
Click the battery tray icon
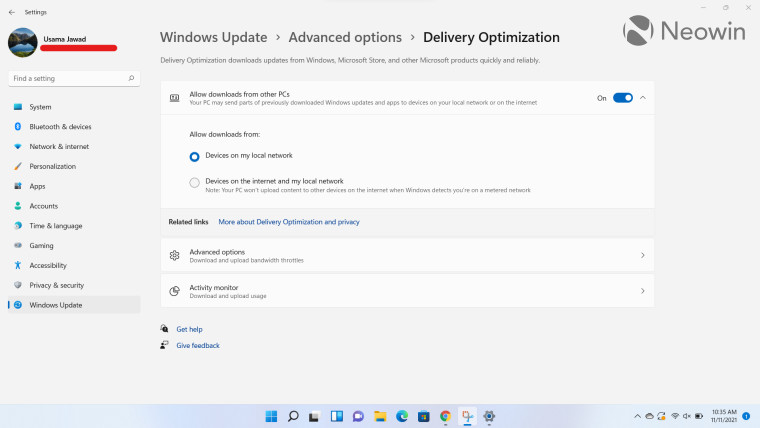[x=699, y=416]
